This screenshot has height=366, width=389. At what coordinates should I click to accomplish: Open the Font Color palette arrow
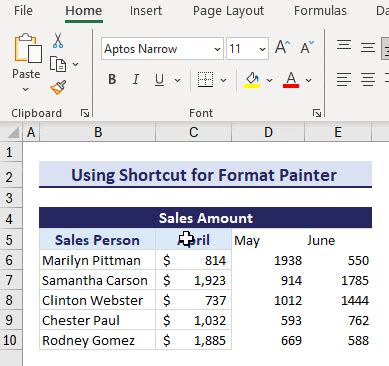(308, 80)
